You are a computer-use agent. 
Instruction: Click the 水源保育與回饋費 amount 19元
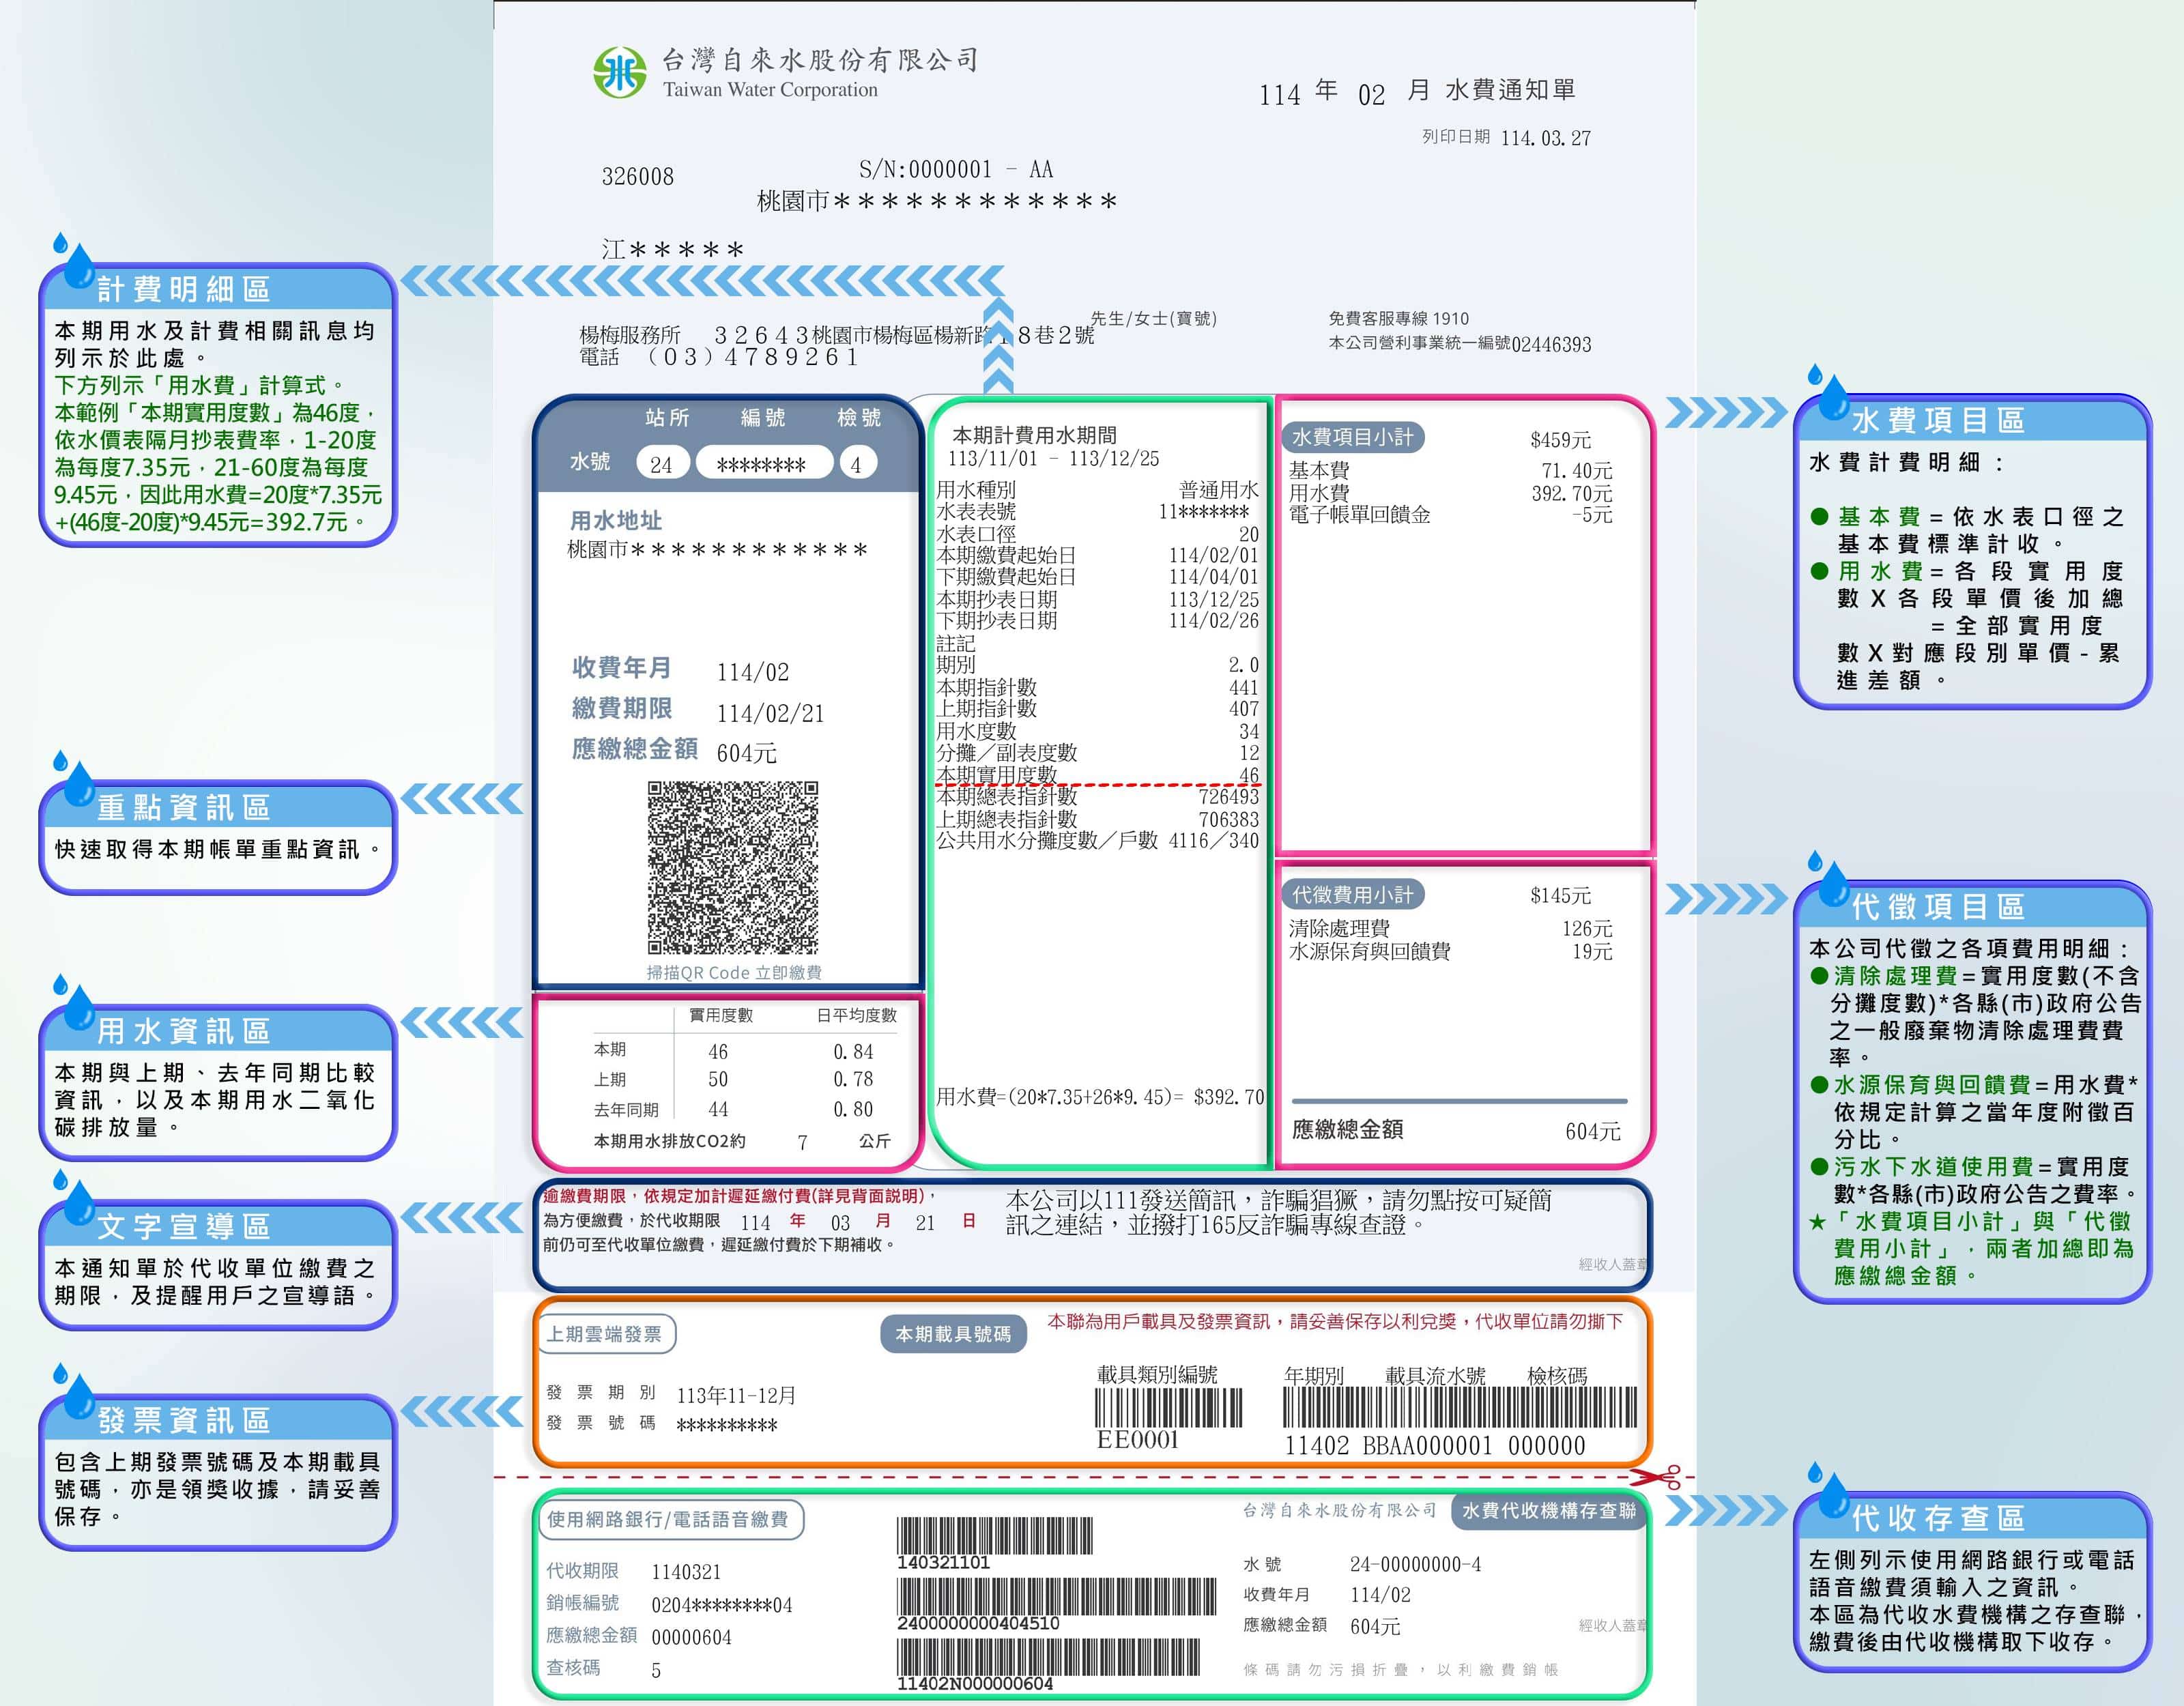click(x=1592, y=951)
